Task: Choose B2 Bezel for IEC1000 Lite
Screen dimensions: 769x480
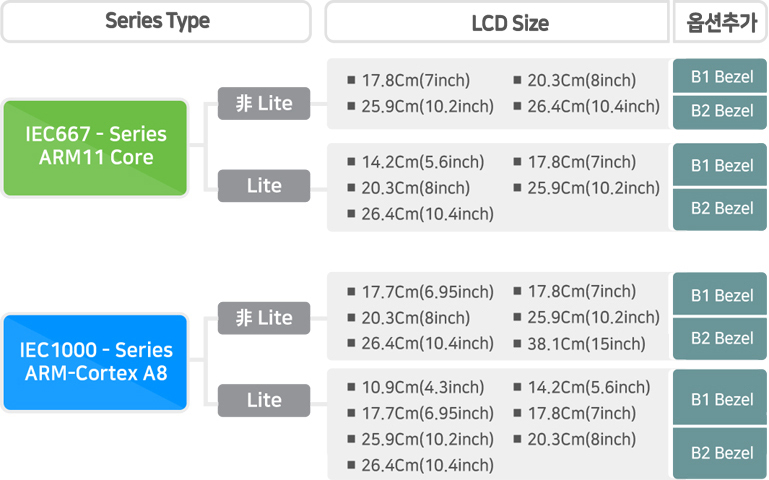Action: [x=720, y=453]
